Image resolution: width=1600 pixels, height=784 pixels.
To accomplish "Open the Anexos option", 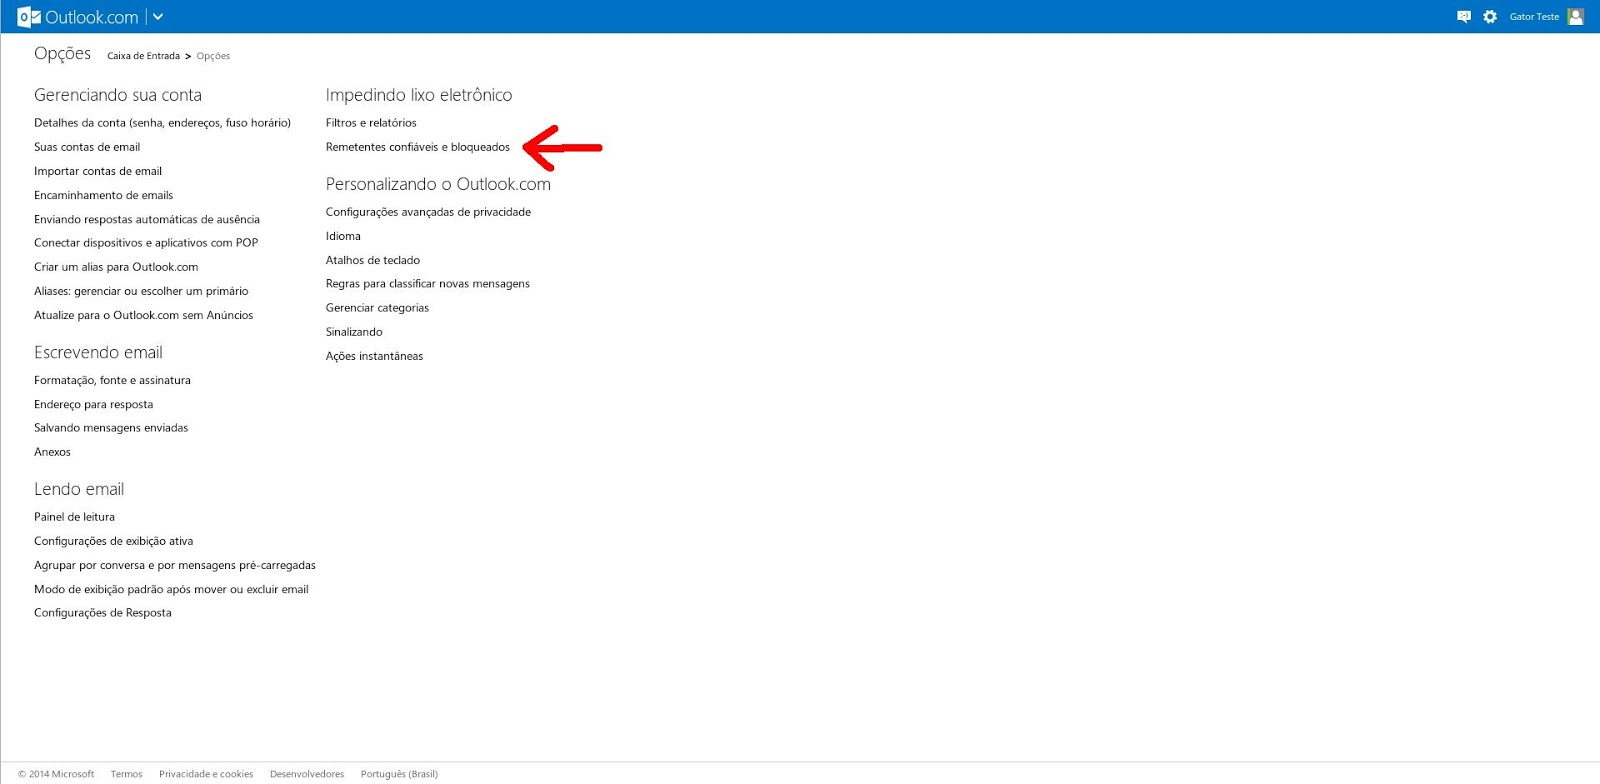I will (x=52, y=452).
